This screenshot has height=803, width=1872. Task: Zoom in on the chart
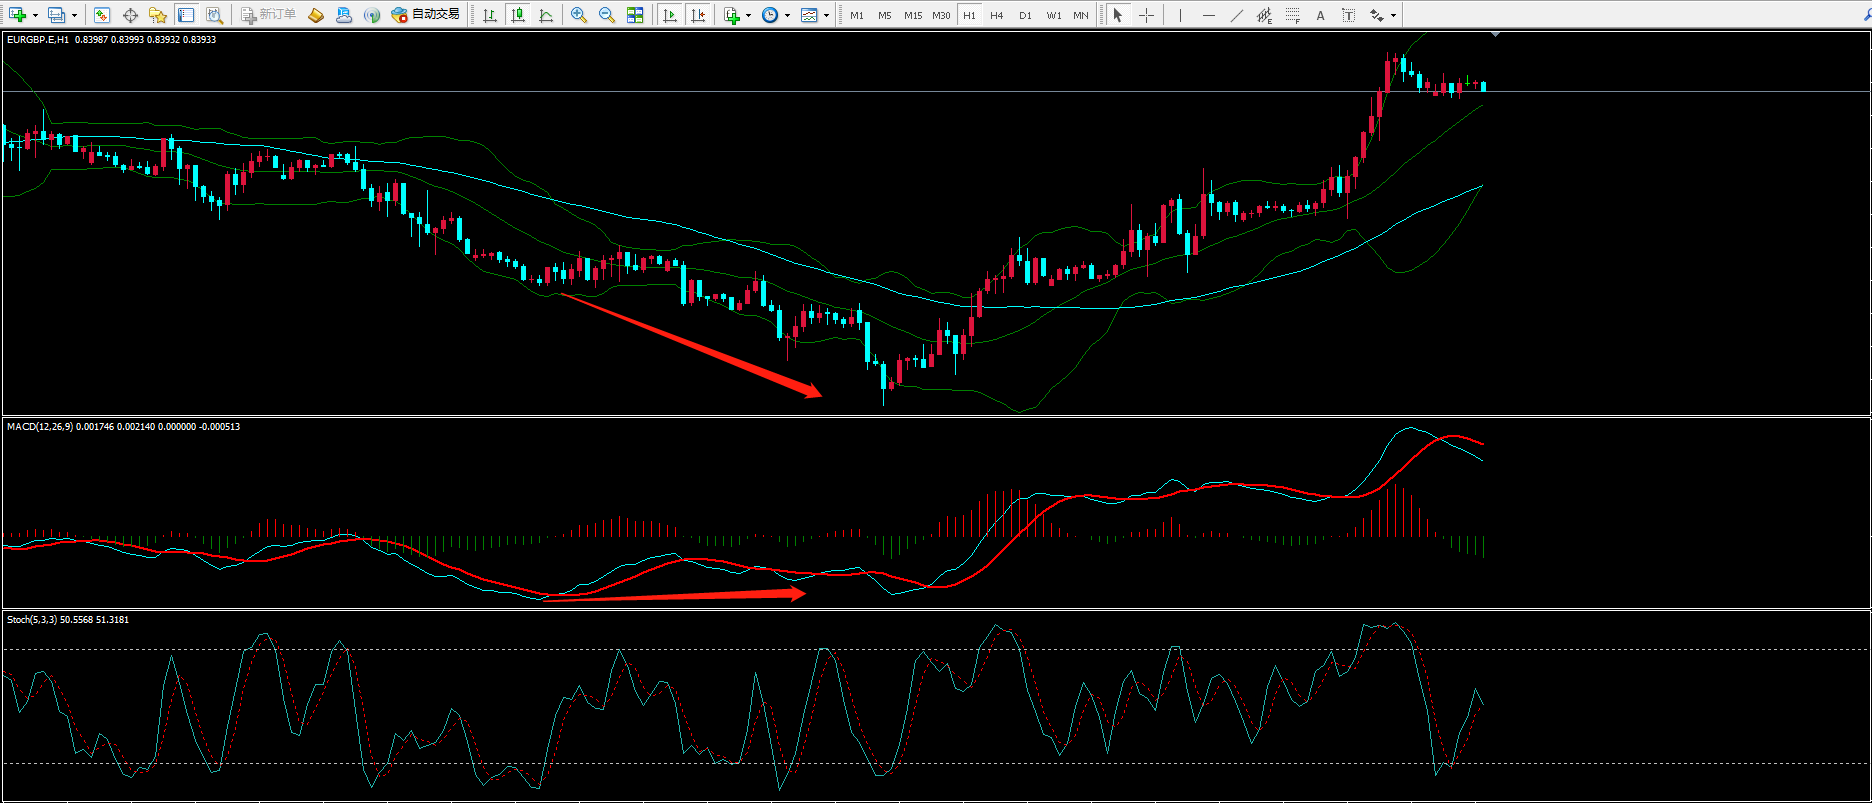click(x=579, y=15)
